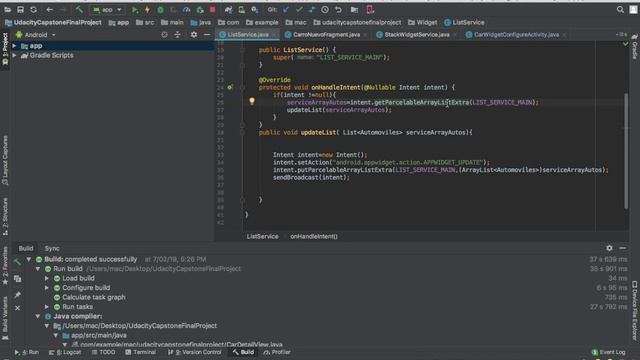
Task: Open the Run tool window button
Action: pyautogui.click(x=27, y=352)
